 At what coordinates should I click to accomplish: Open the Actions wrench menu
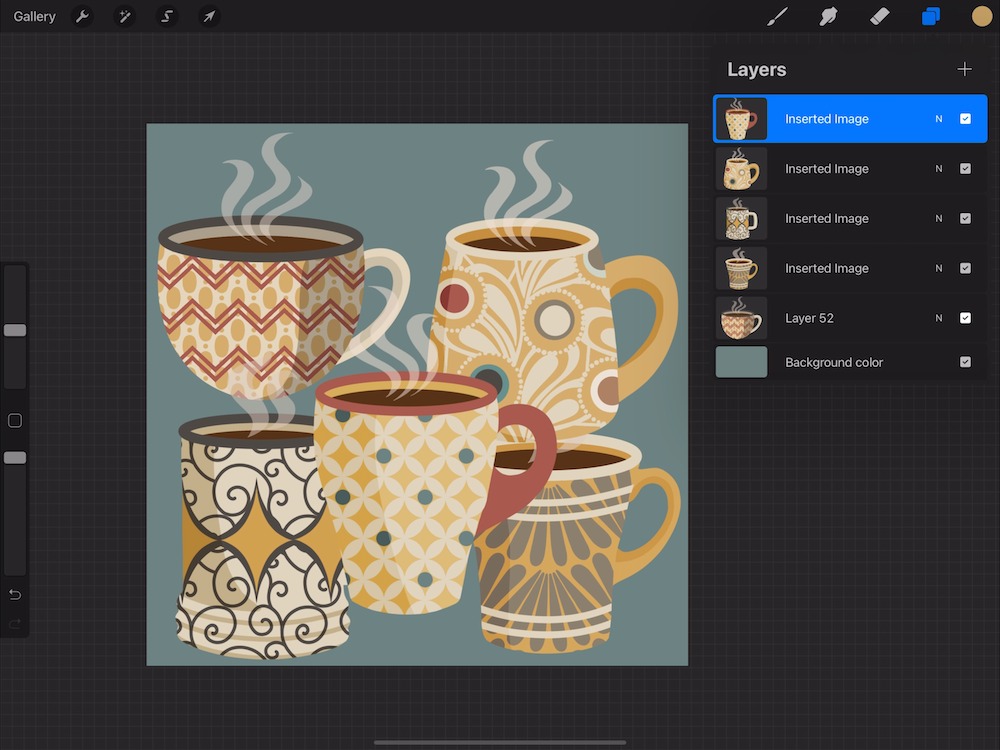coord(83,17)
